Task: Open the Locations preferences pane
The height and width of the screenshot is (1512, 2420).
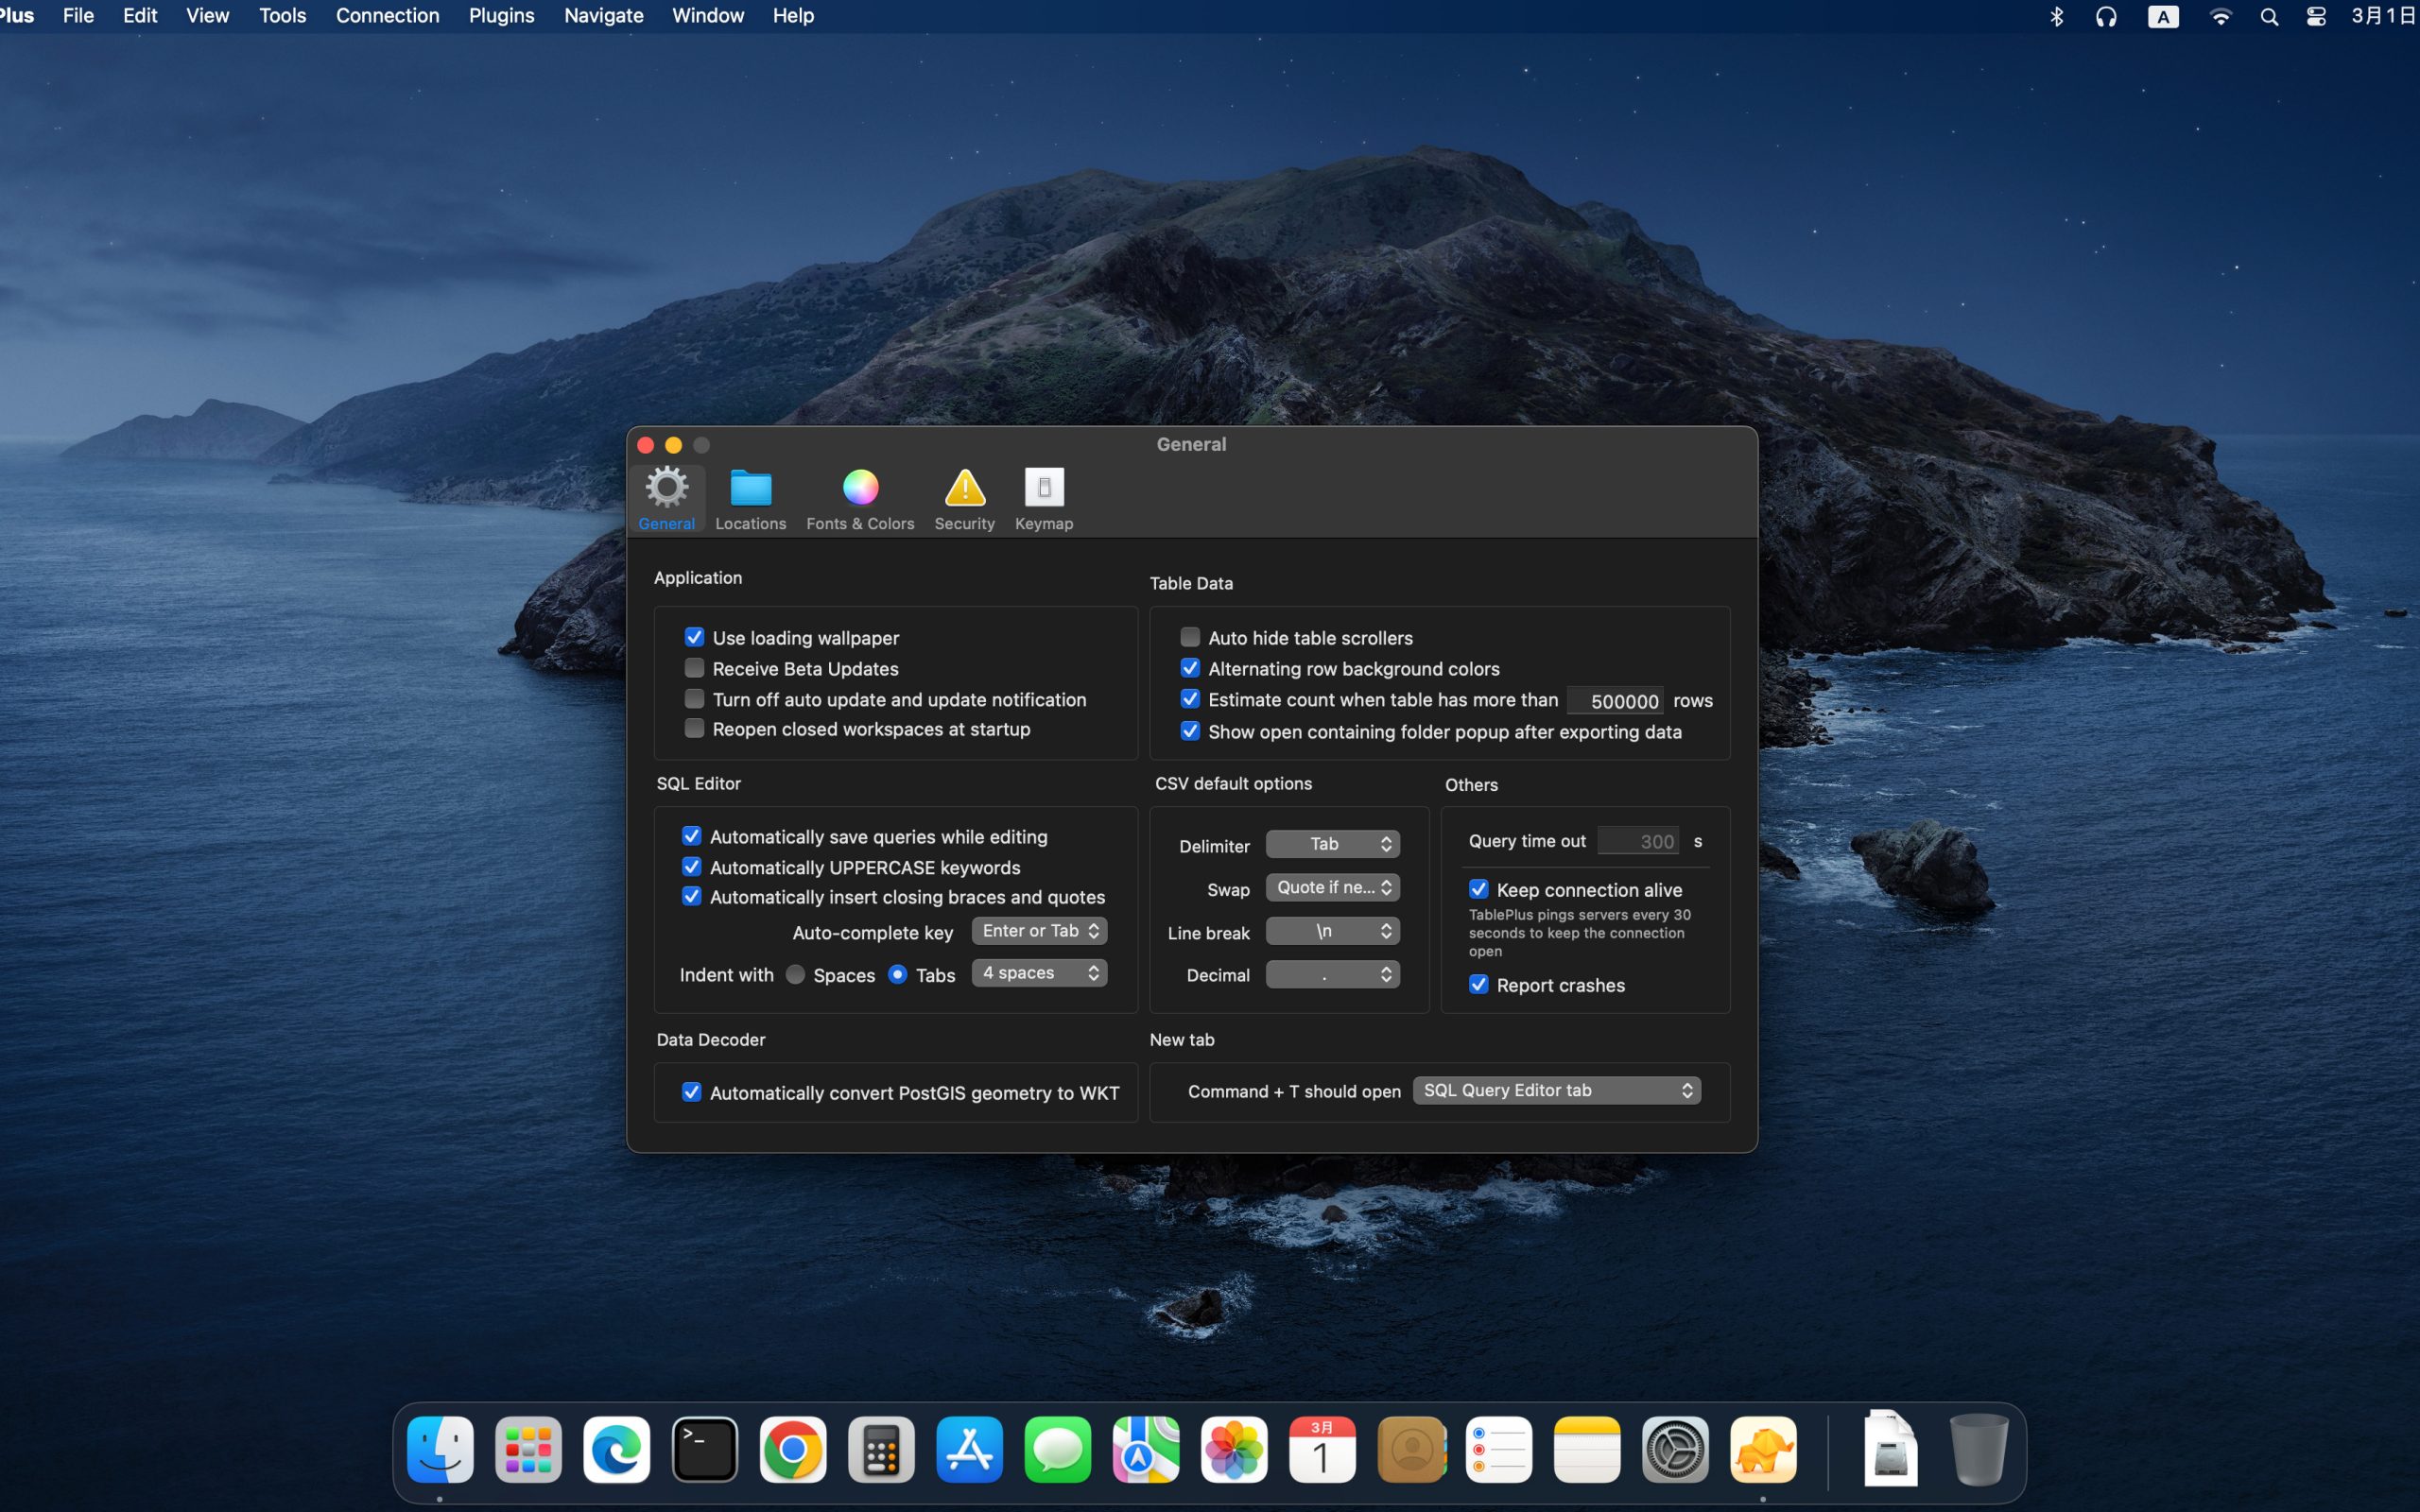Action: (x=750, y=497)
